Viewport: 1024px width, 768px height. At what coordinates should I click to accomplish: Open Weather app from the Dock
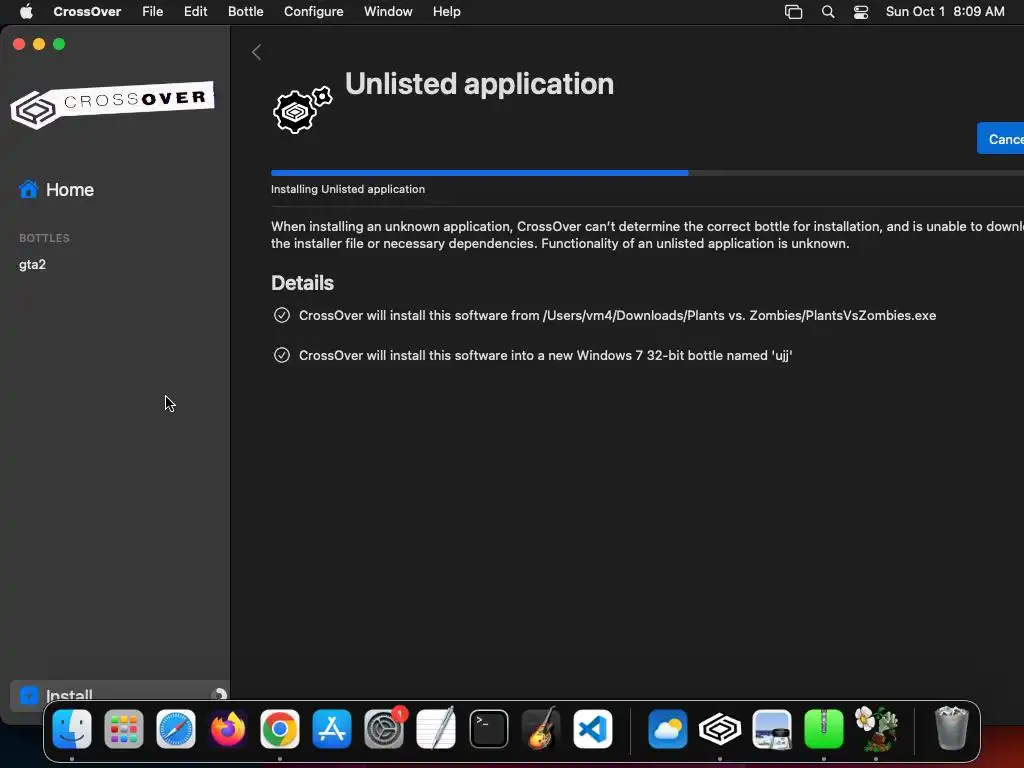(x=667, y=728)
